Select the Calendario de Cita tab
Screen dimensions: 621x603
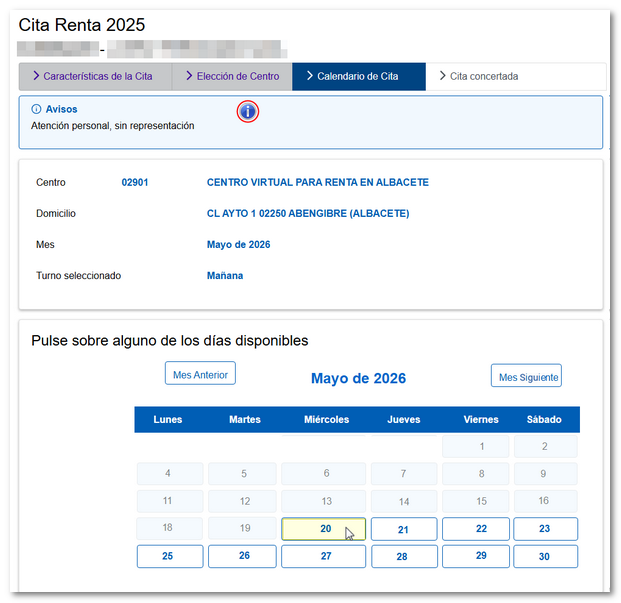(x=358, y=76)
